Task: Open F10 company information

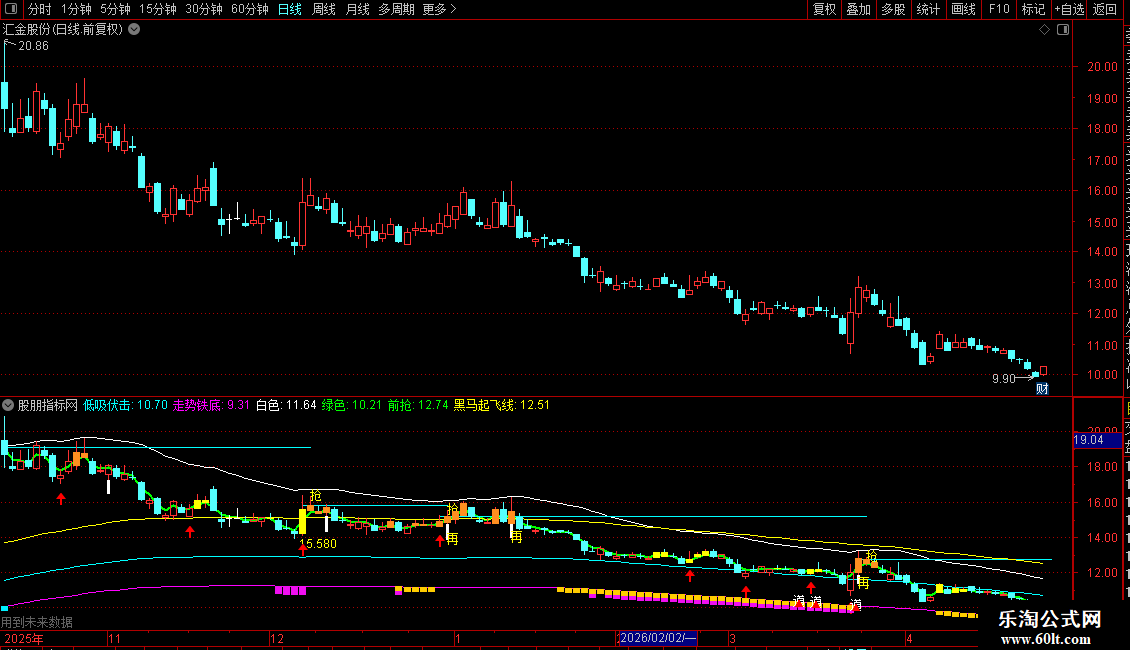Action: pos(999,9)
